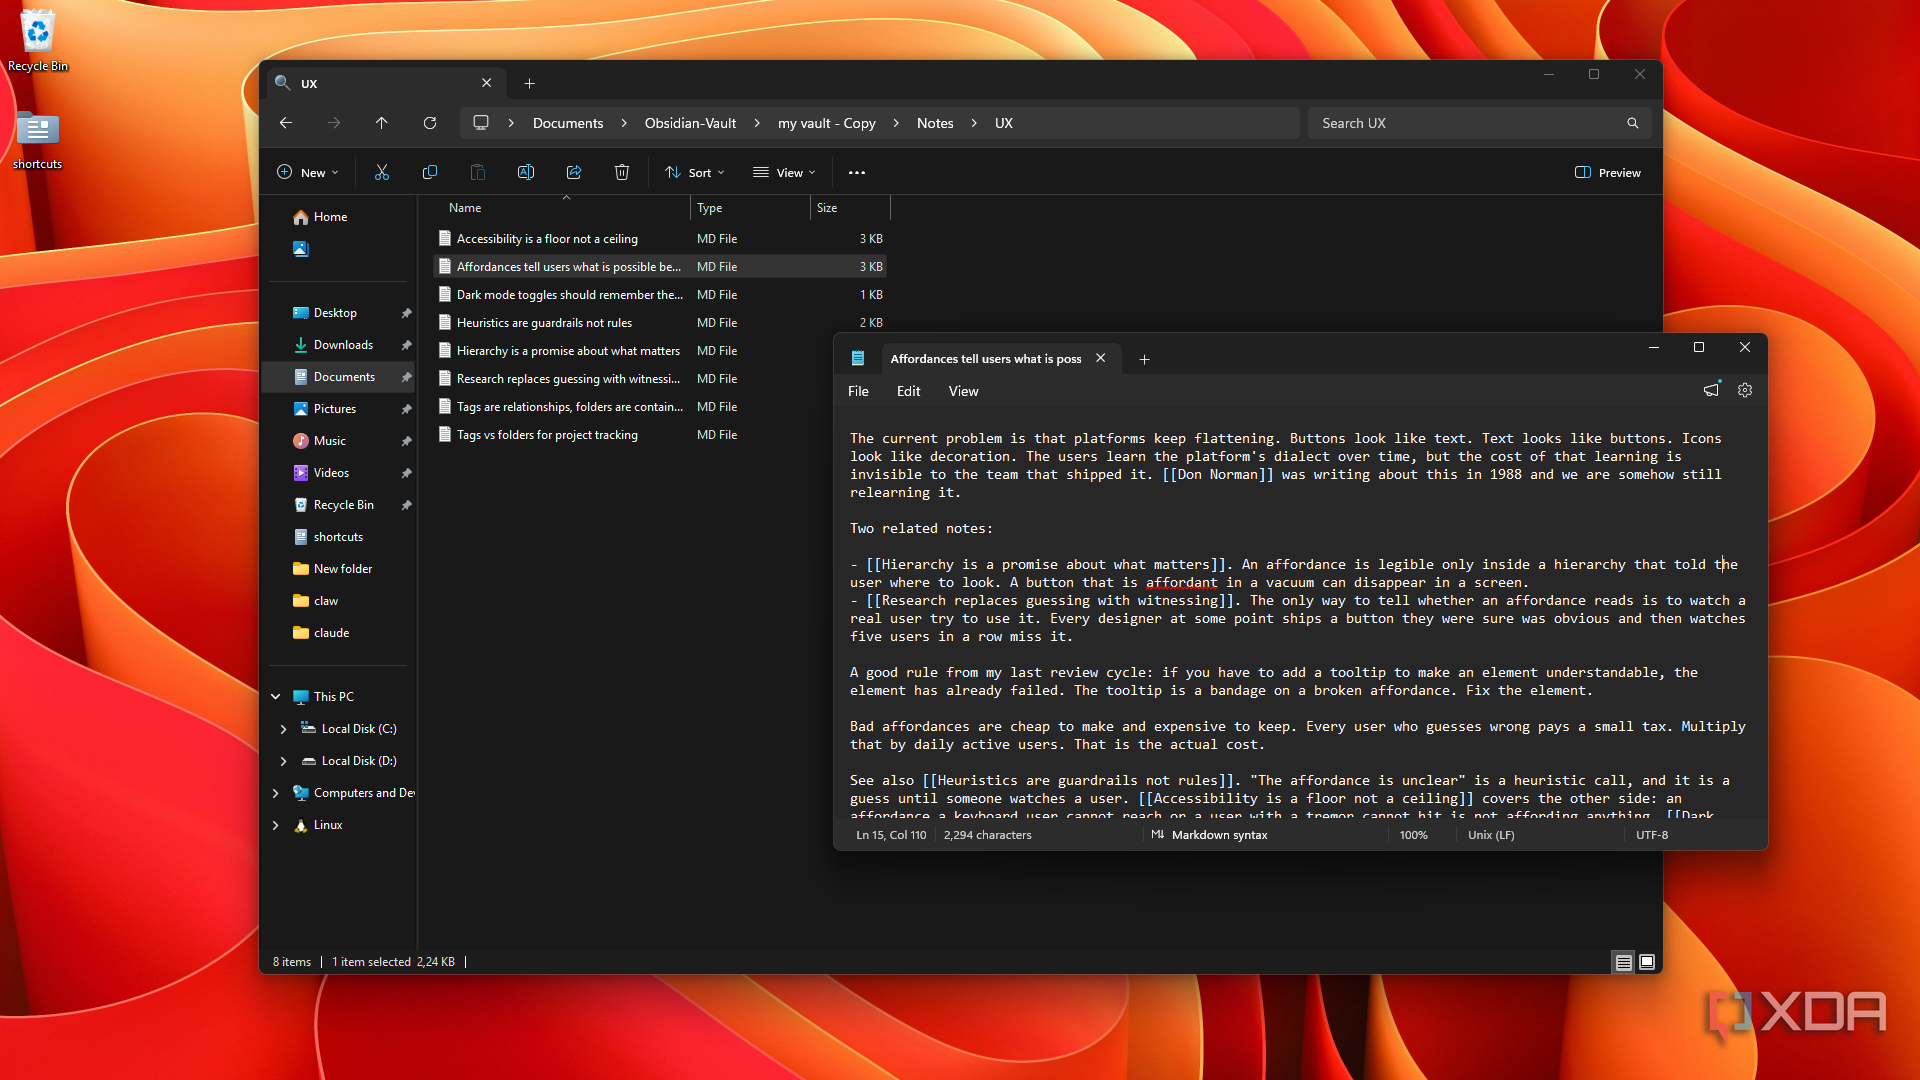The width and height of the screenshot is (1920, 1080).
Task: Open Notepad View menu
Action: [x=963, y=391]
